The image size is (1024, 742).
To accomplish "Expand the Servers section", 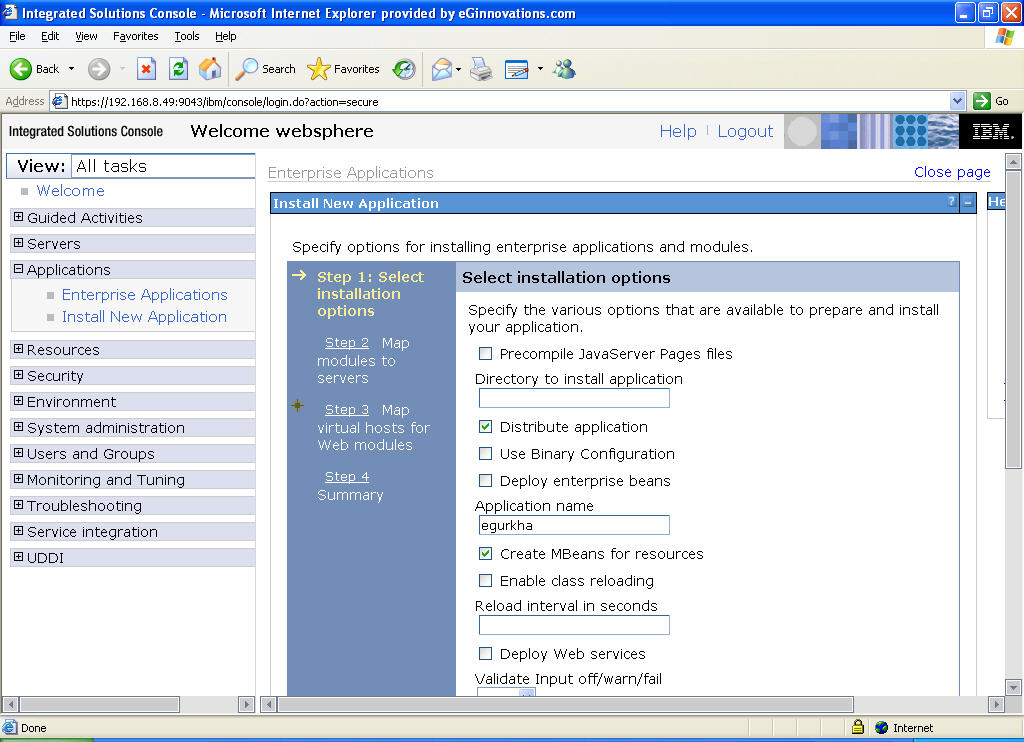I will click(x=18, y=243).
